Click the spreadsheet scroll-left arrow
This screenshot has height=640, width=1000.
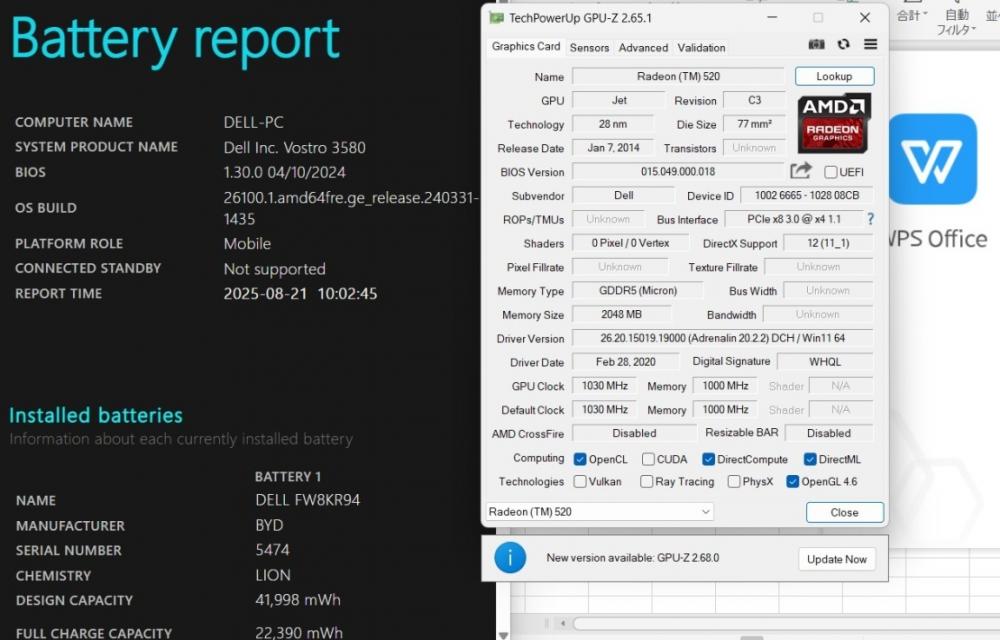[562, 623]
